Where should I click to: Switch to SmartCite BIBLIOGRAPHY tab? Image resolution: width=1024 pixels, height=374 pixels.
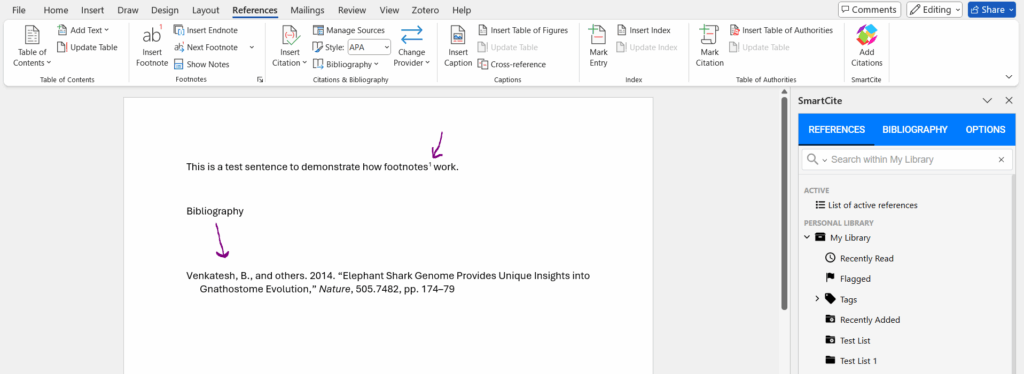coord(914,129)
